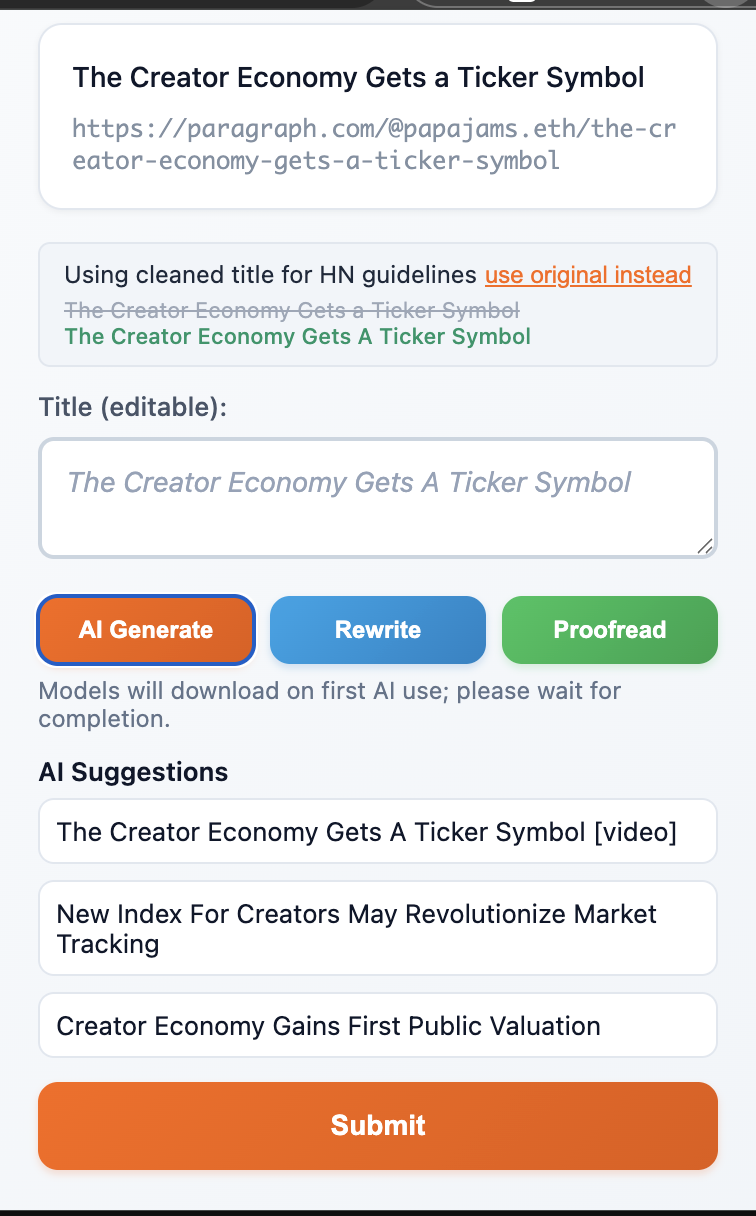The width and height of the screenshot is (756, 1216).
Task: Choose "New Index For Creators" suggestion
Action: pos(378,928)
